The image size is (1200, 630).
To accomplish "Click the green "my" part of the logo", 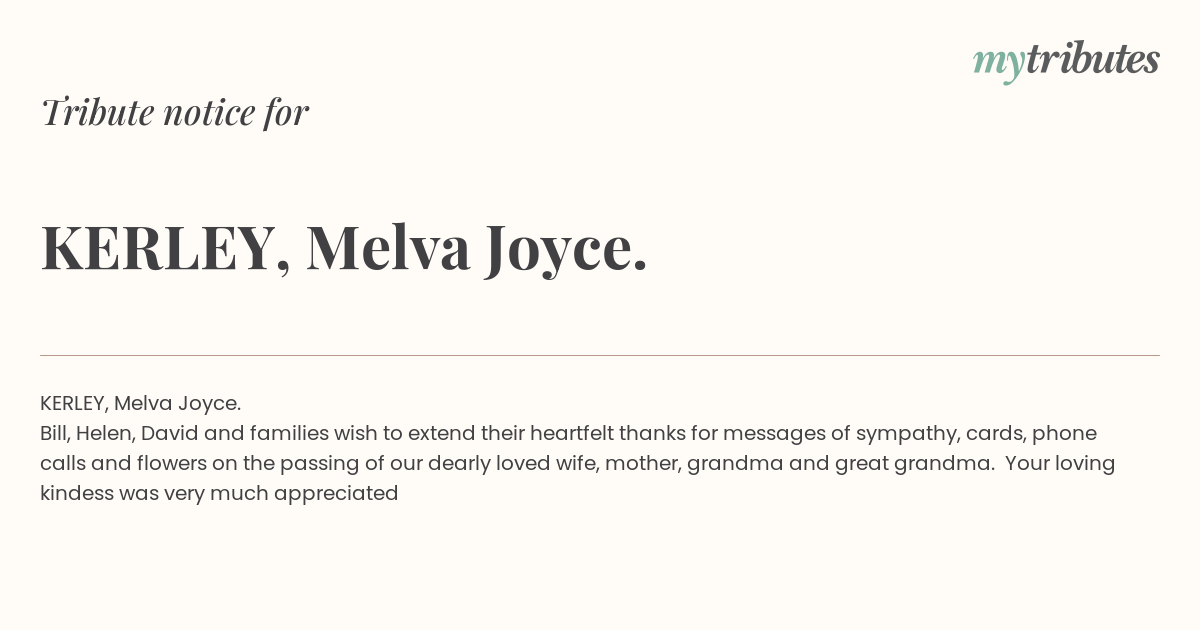I will click(x=999, y=65).
